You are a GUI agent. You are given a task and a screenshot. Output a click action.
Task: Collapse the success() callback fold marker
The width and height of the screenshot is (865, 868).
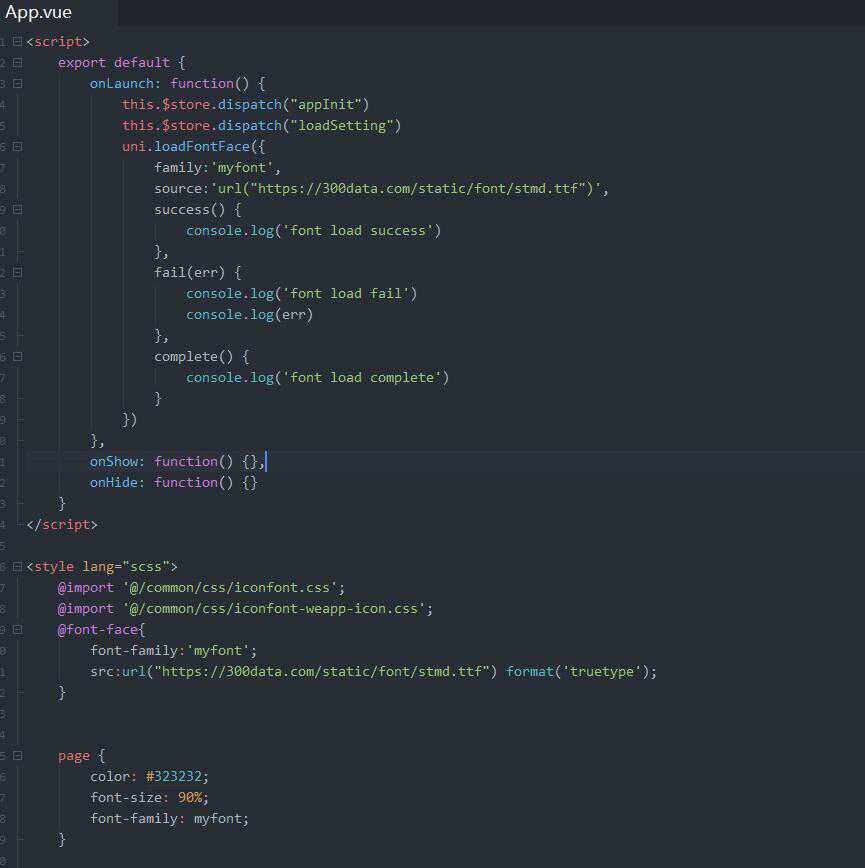tap(17, 209)
